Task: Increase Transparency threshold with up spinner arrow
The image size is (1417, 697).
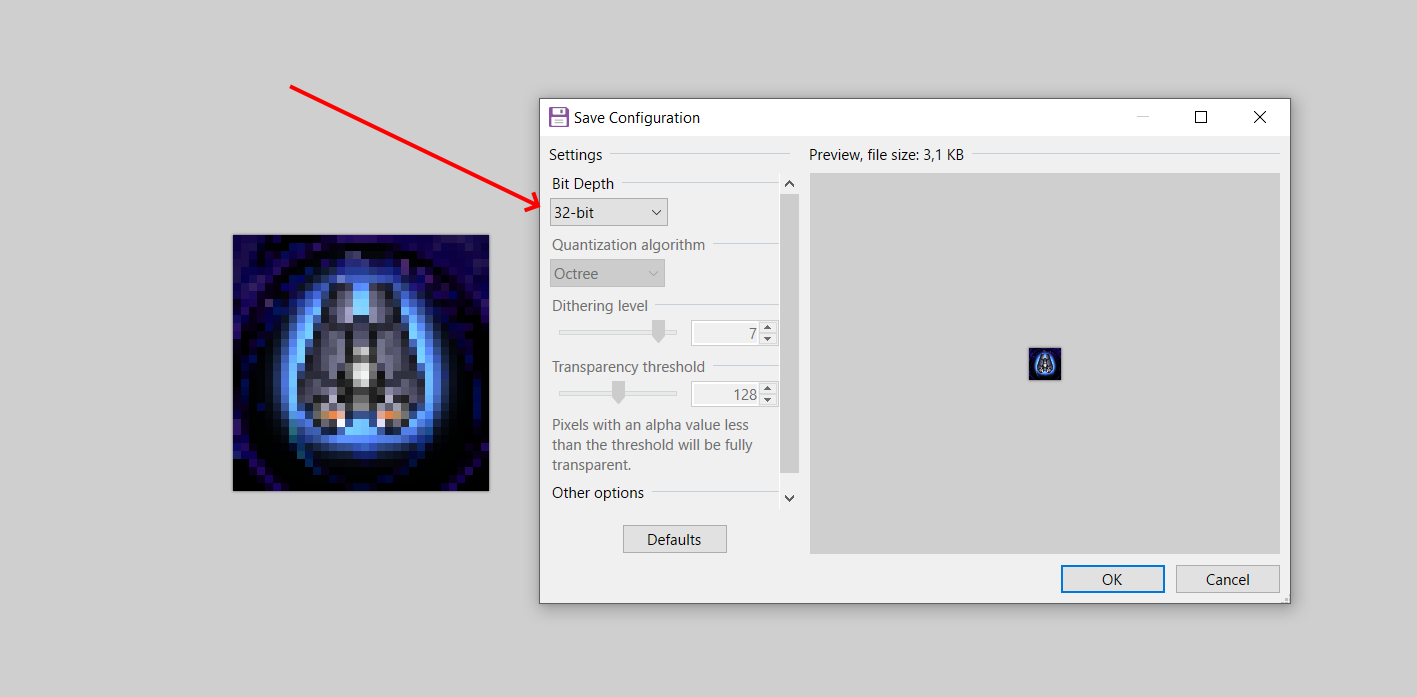Action: [x=768, y=388]
